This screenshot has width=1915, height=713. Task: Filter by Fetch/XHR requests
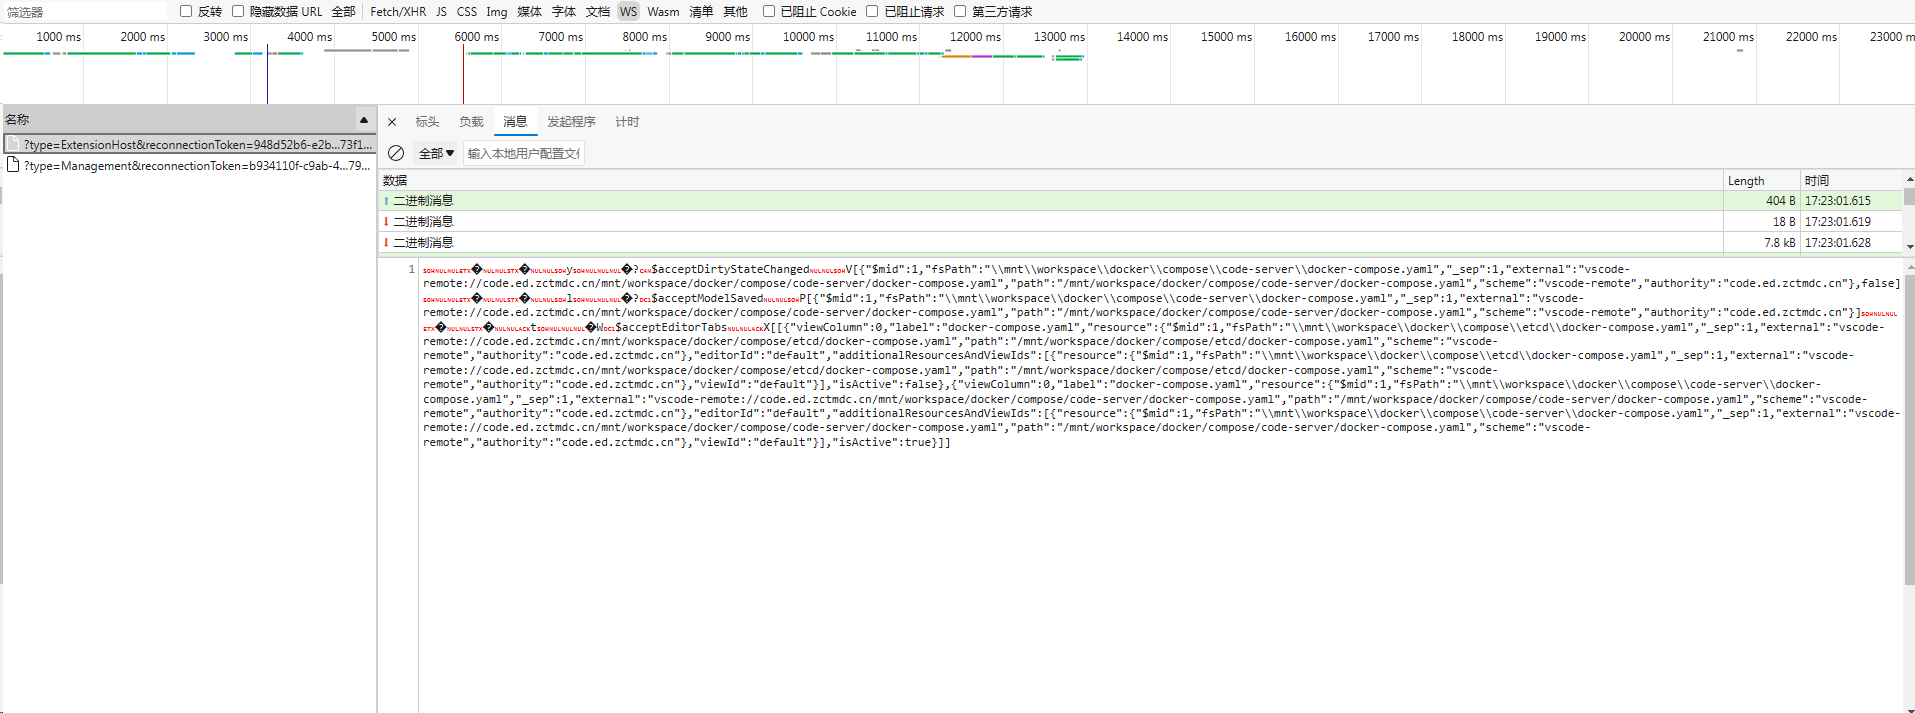pos(398,12)
